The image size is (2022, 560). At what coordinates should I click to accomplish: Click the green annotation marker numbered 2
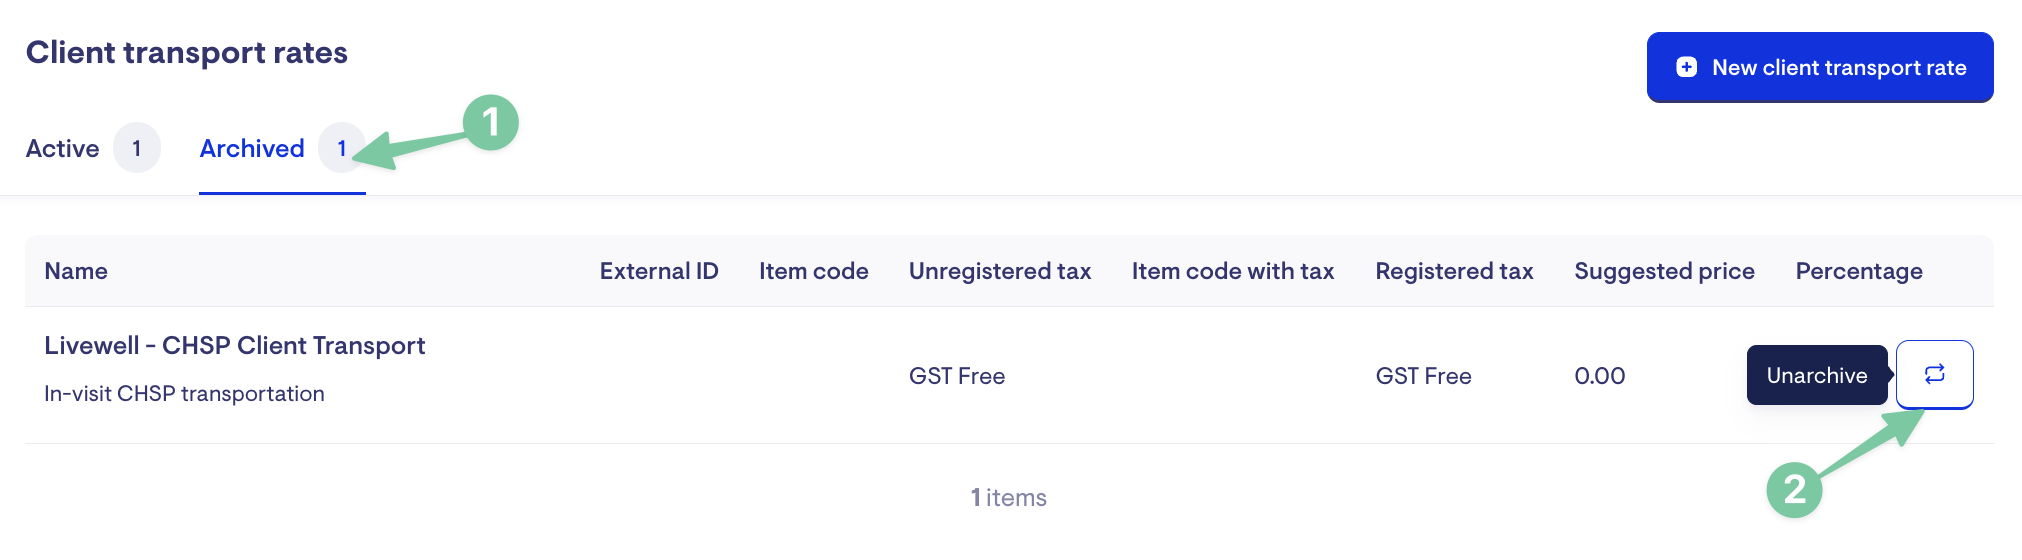[x=1794, y=490]
